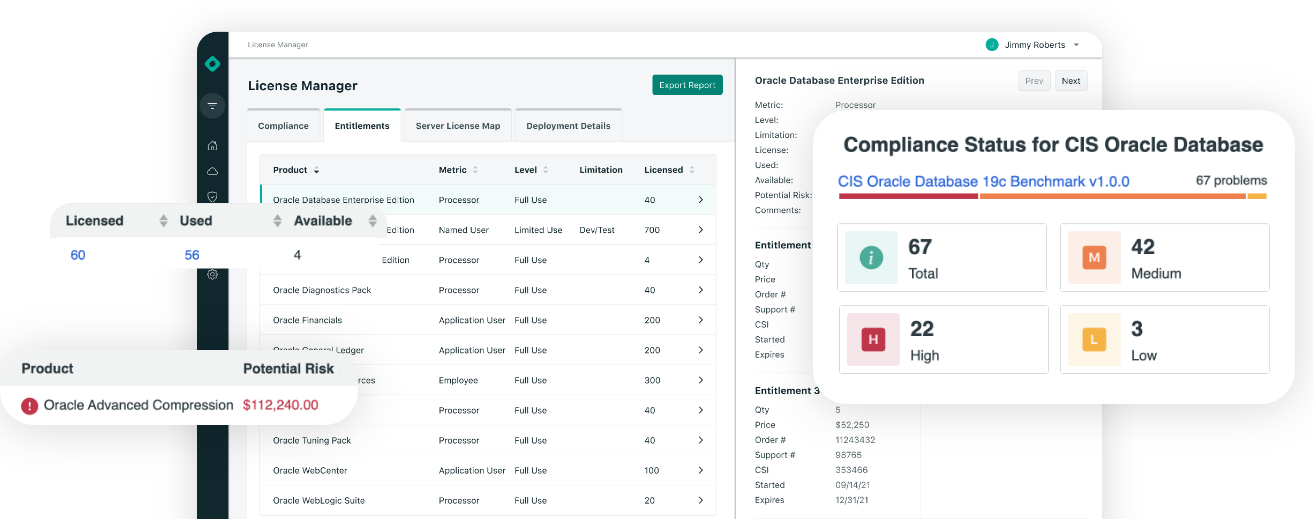The height and width of the screenshot is (519, 1313).
Task: Select the Medium 42 problems card
Action: point(1165,257)
